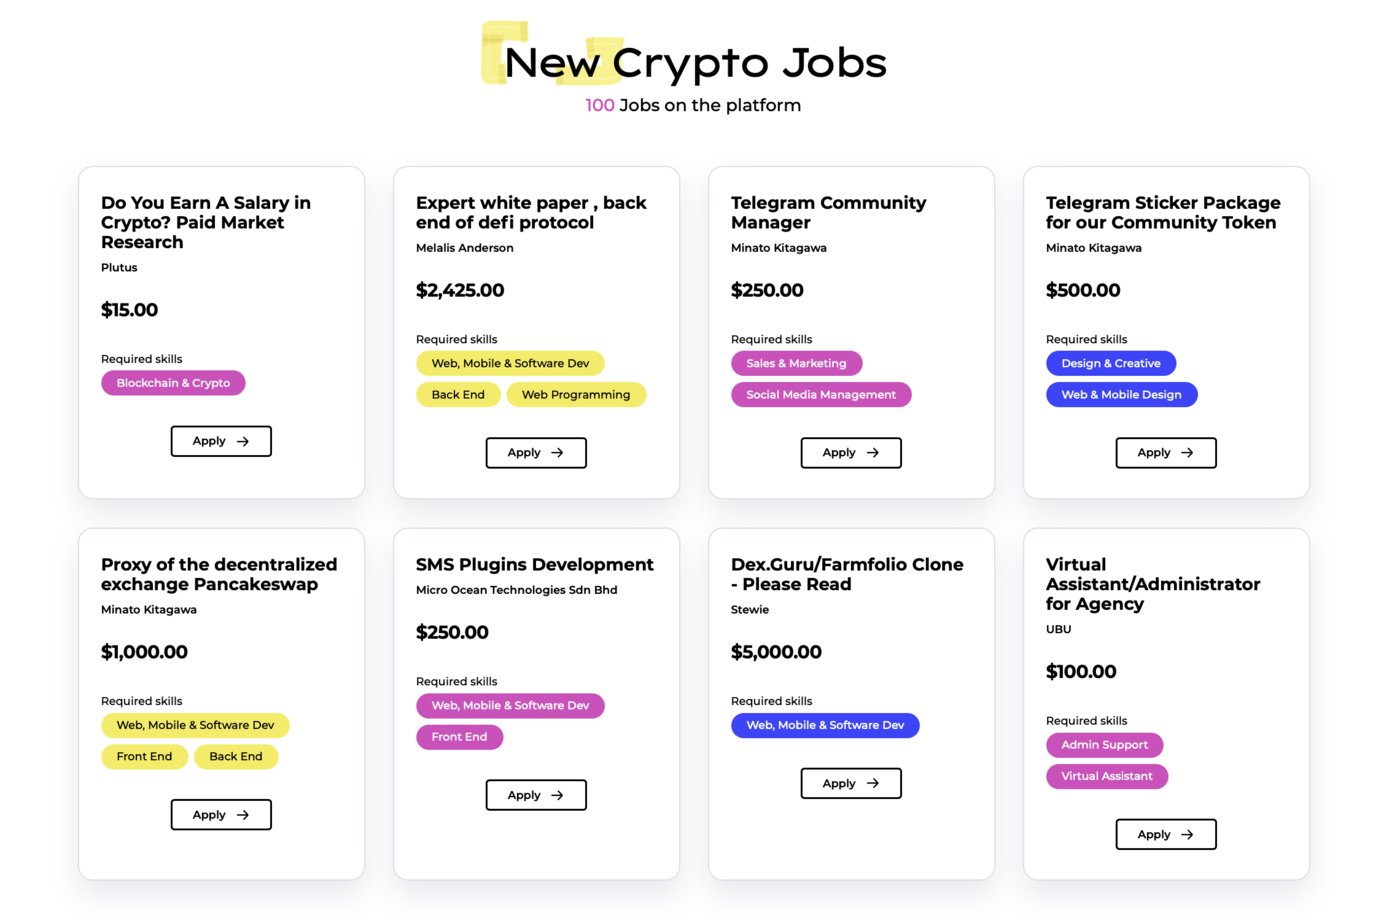Image resolution: width=1400 pixels, height=920 pixels.
Task: Apply to Proxy of decentralized exchange Pancakeswap job
Action: pos(221,815)
